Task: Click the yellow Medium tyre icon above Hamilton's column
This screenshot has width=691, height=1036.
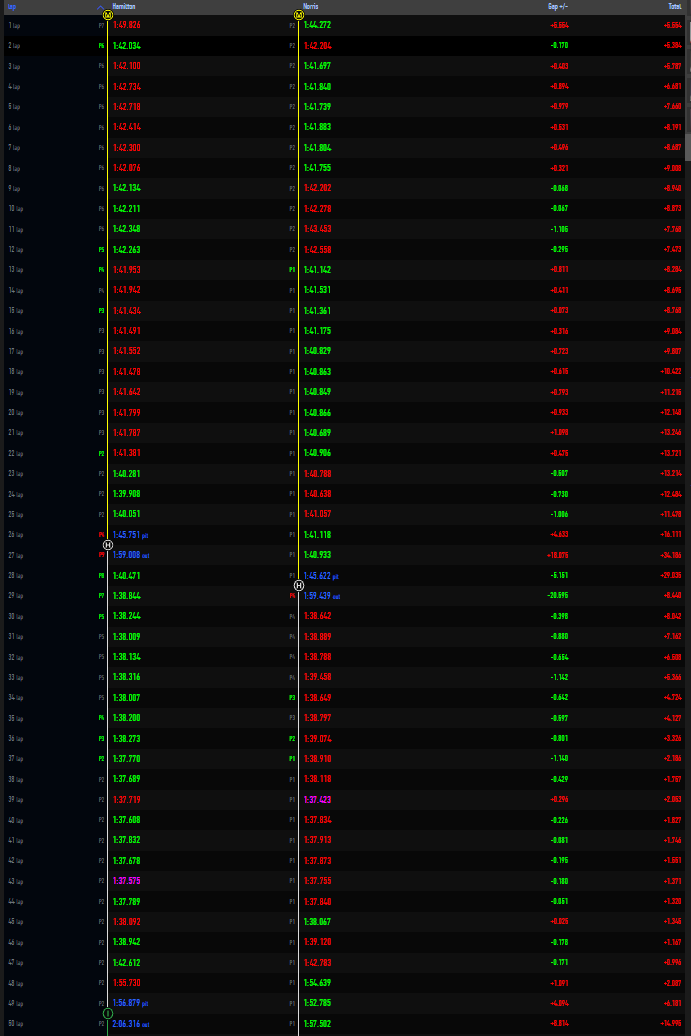Action: coord(108,15)
